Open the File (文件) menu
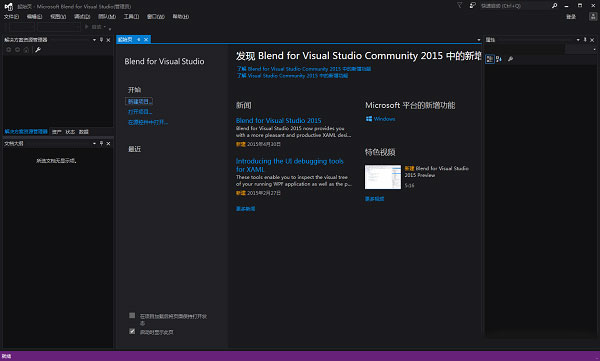The image size is (600, 361). (x=11, y=17)
